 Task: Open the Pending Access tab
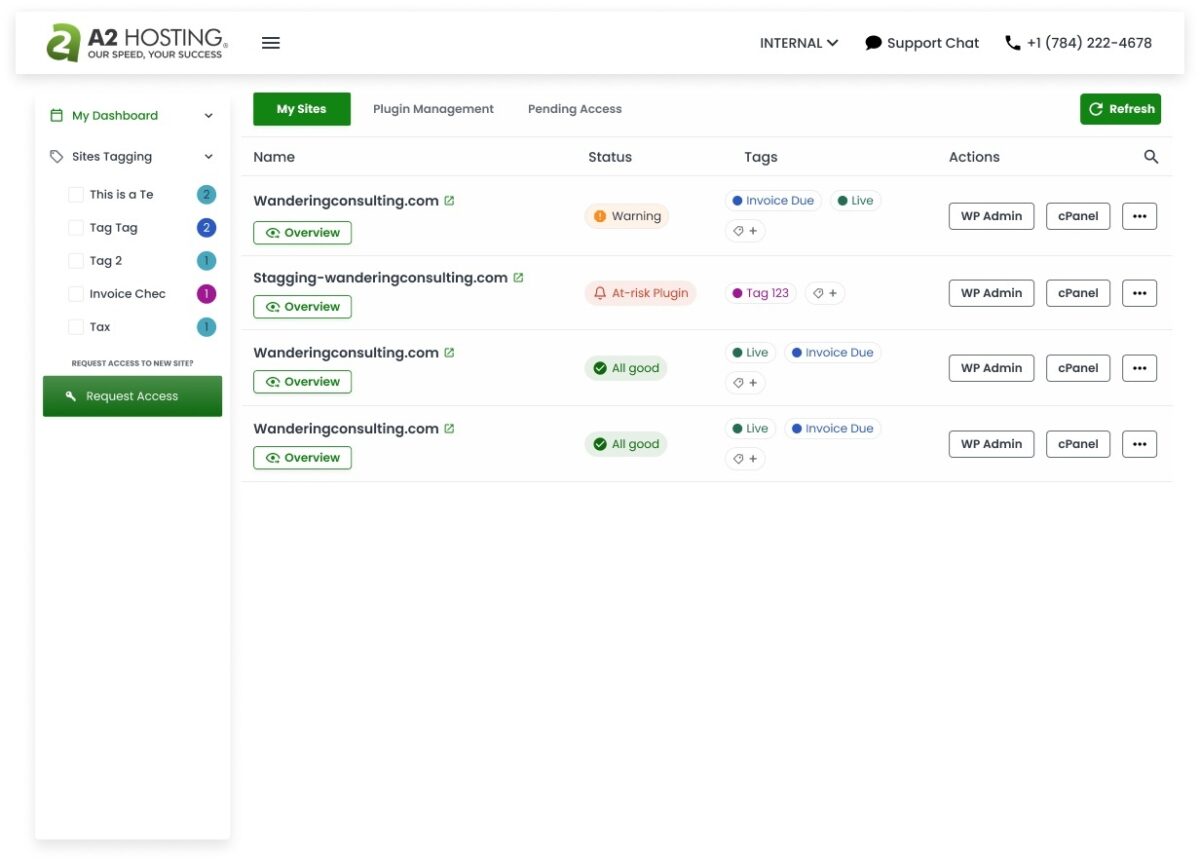pos(574,108)
